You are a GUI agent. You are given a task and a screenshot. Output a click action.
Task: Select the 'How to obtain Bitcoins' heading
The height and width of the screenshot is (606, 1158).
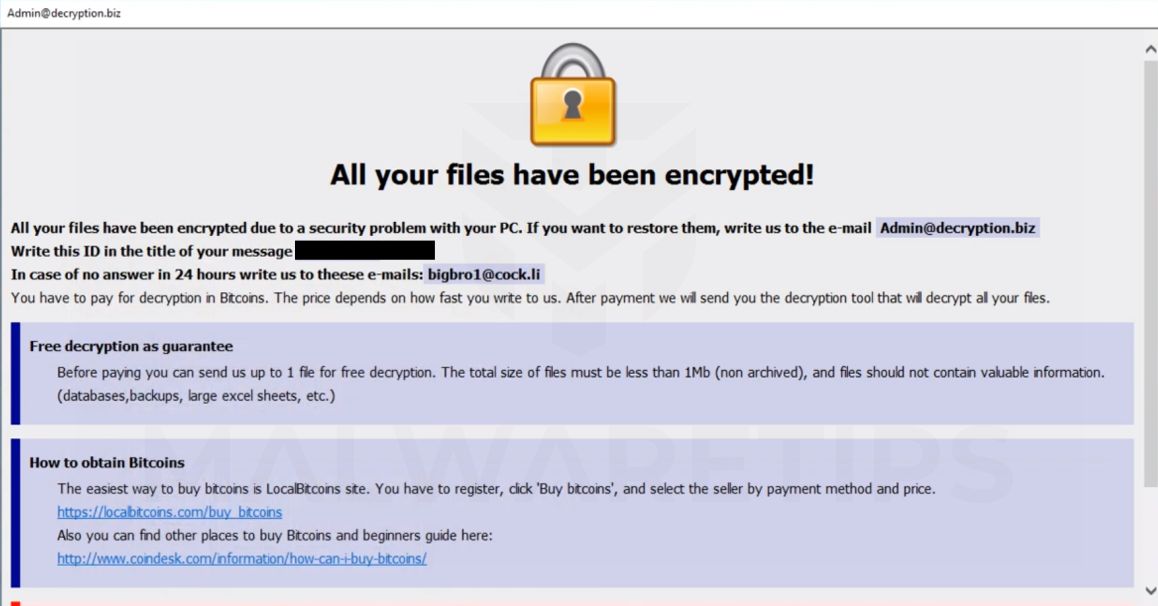[107, 462]
